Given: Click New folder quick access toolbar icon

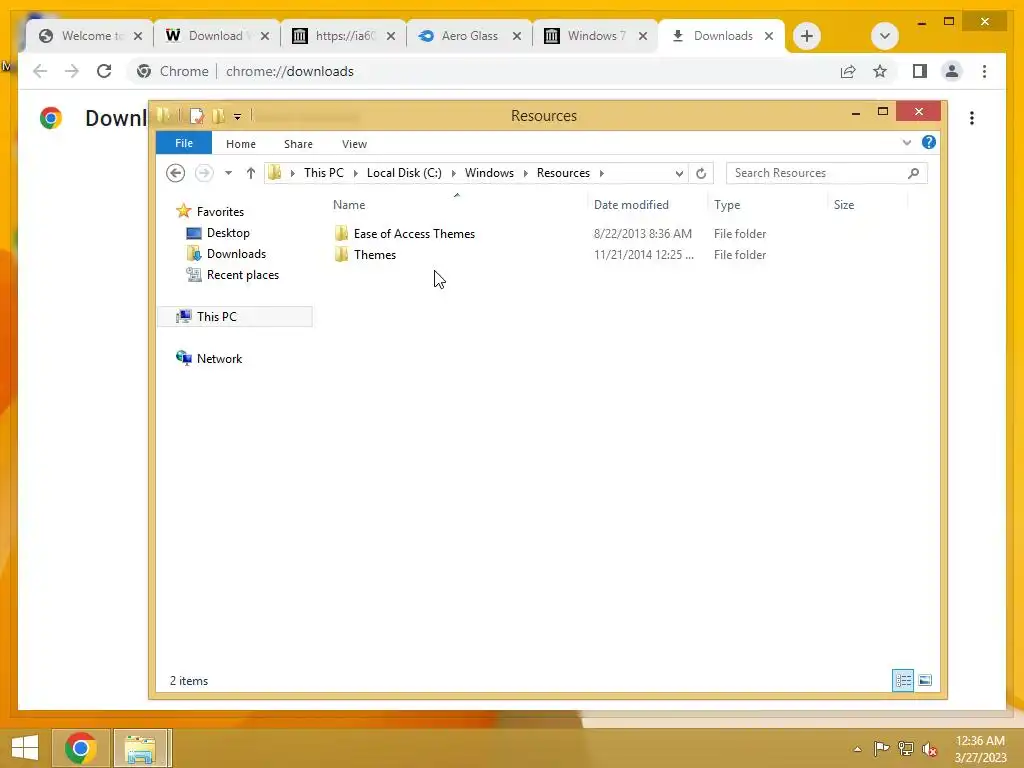Looking at the screenshot, I should point(219,116).
